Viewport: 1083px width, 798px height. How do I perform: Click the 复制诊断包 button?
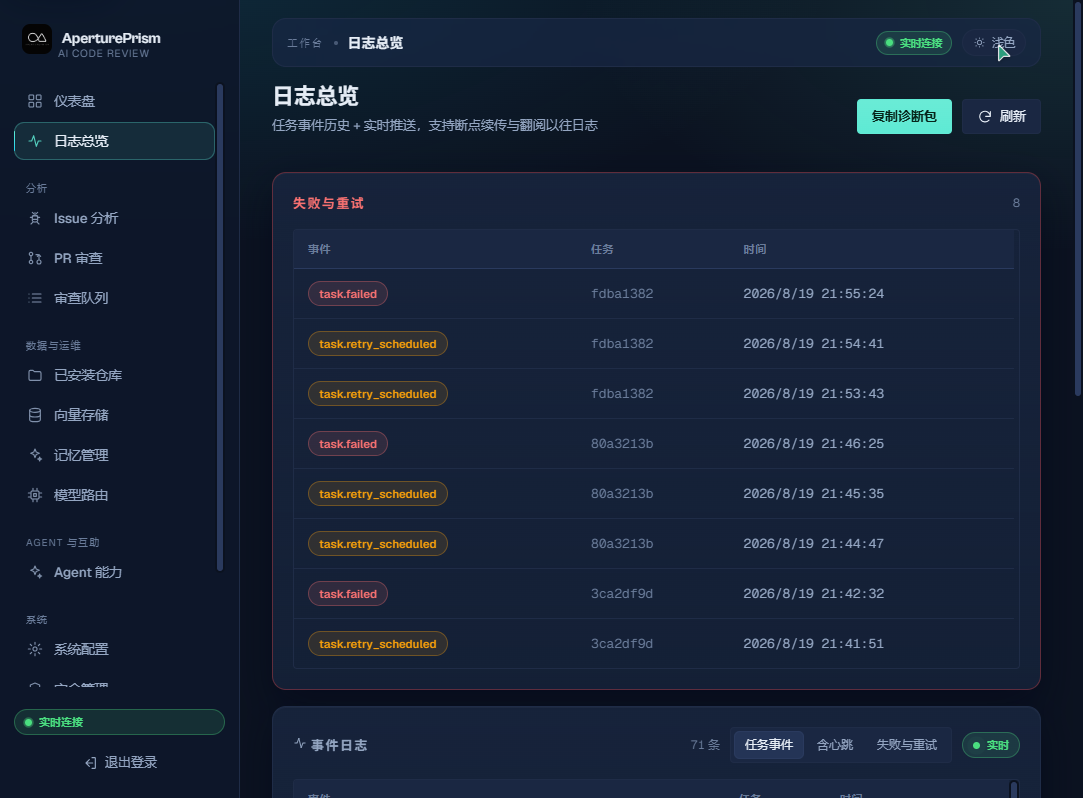[x=904, y=117]
